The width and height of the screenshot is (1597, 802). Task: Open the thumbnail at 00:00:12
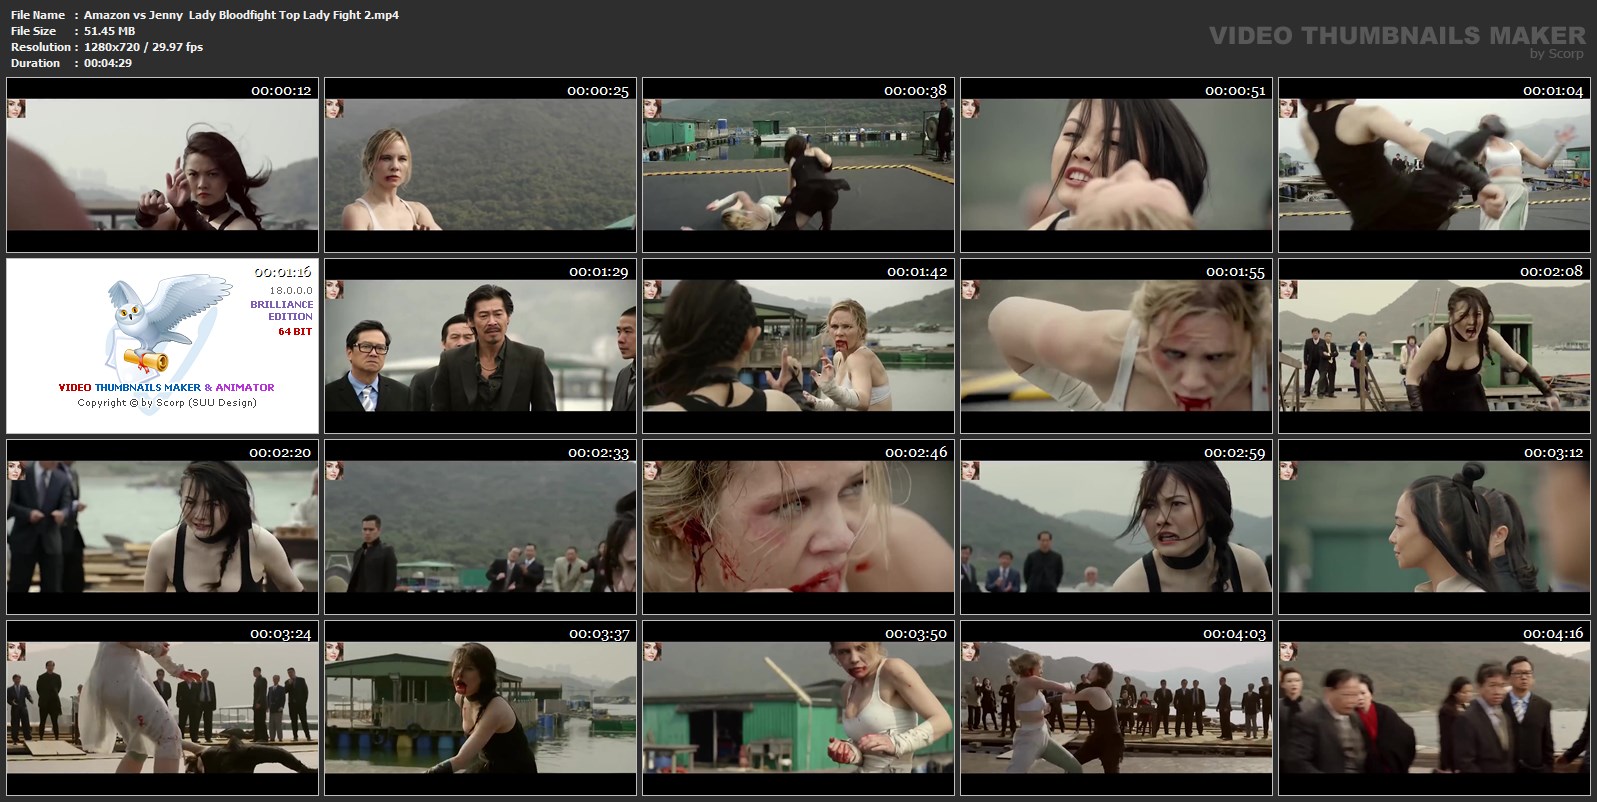pyautogui.click(x=162, y=165)
